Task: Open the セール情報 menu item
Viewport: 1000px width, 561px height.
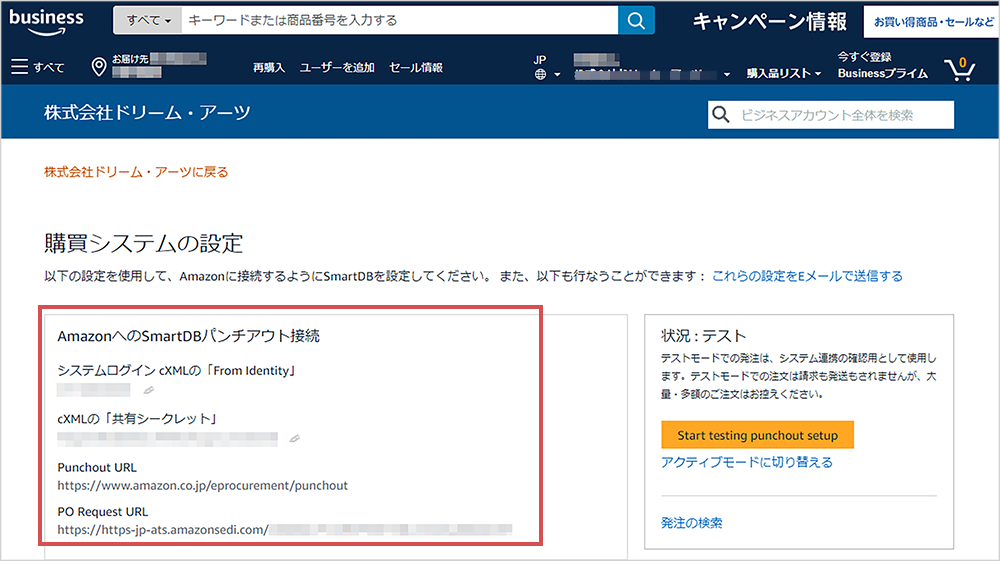Action: point(416,68)
